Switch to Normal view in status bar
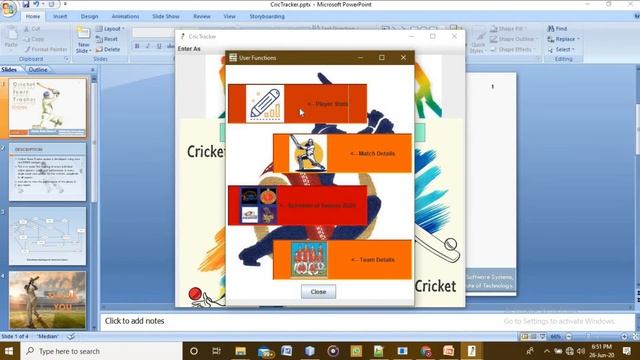This screenshot has width=640, height=360. 525,337
